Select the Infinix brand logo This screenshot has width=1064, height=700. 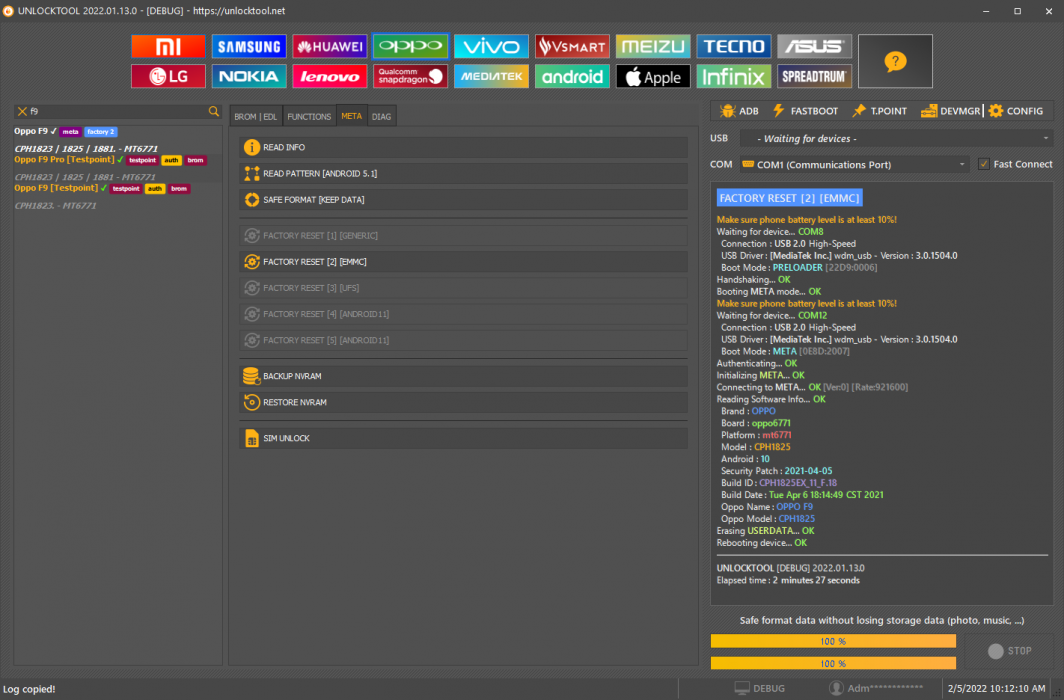click(x=734, y=77)
